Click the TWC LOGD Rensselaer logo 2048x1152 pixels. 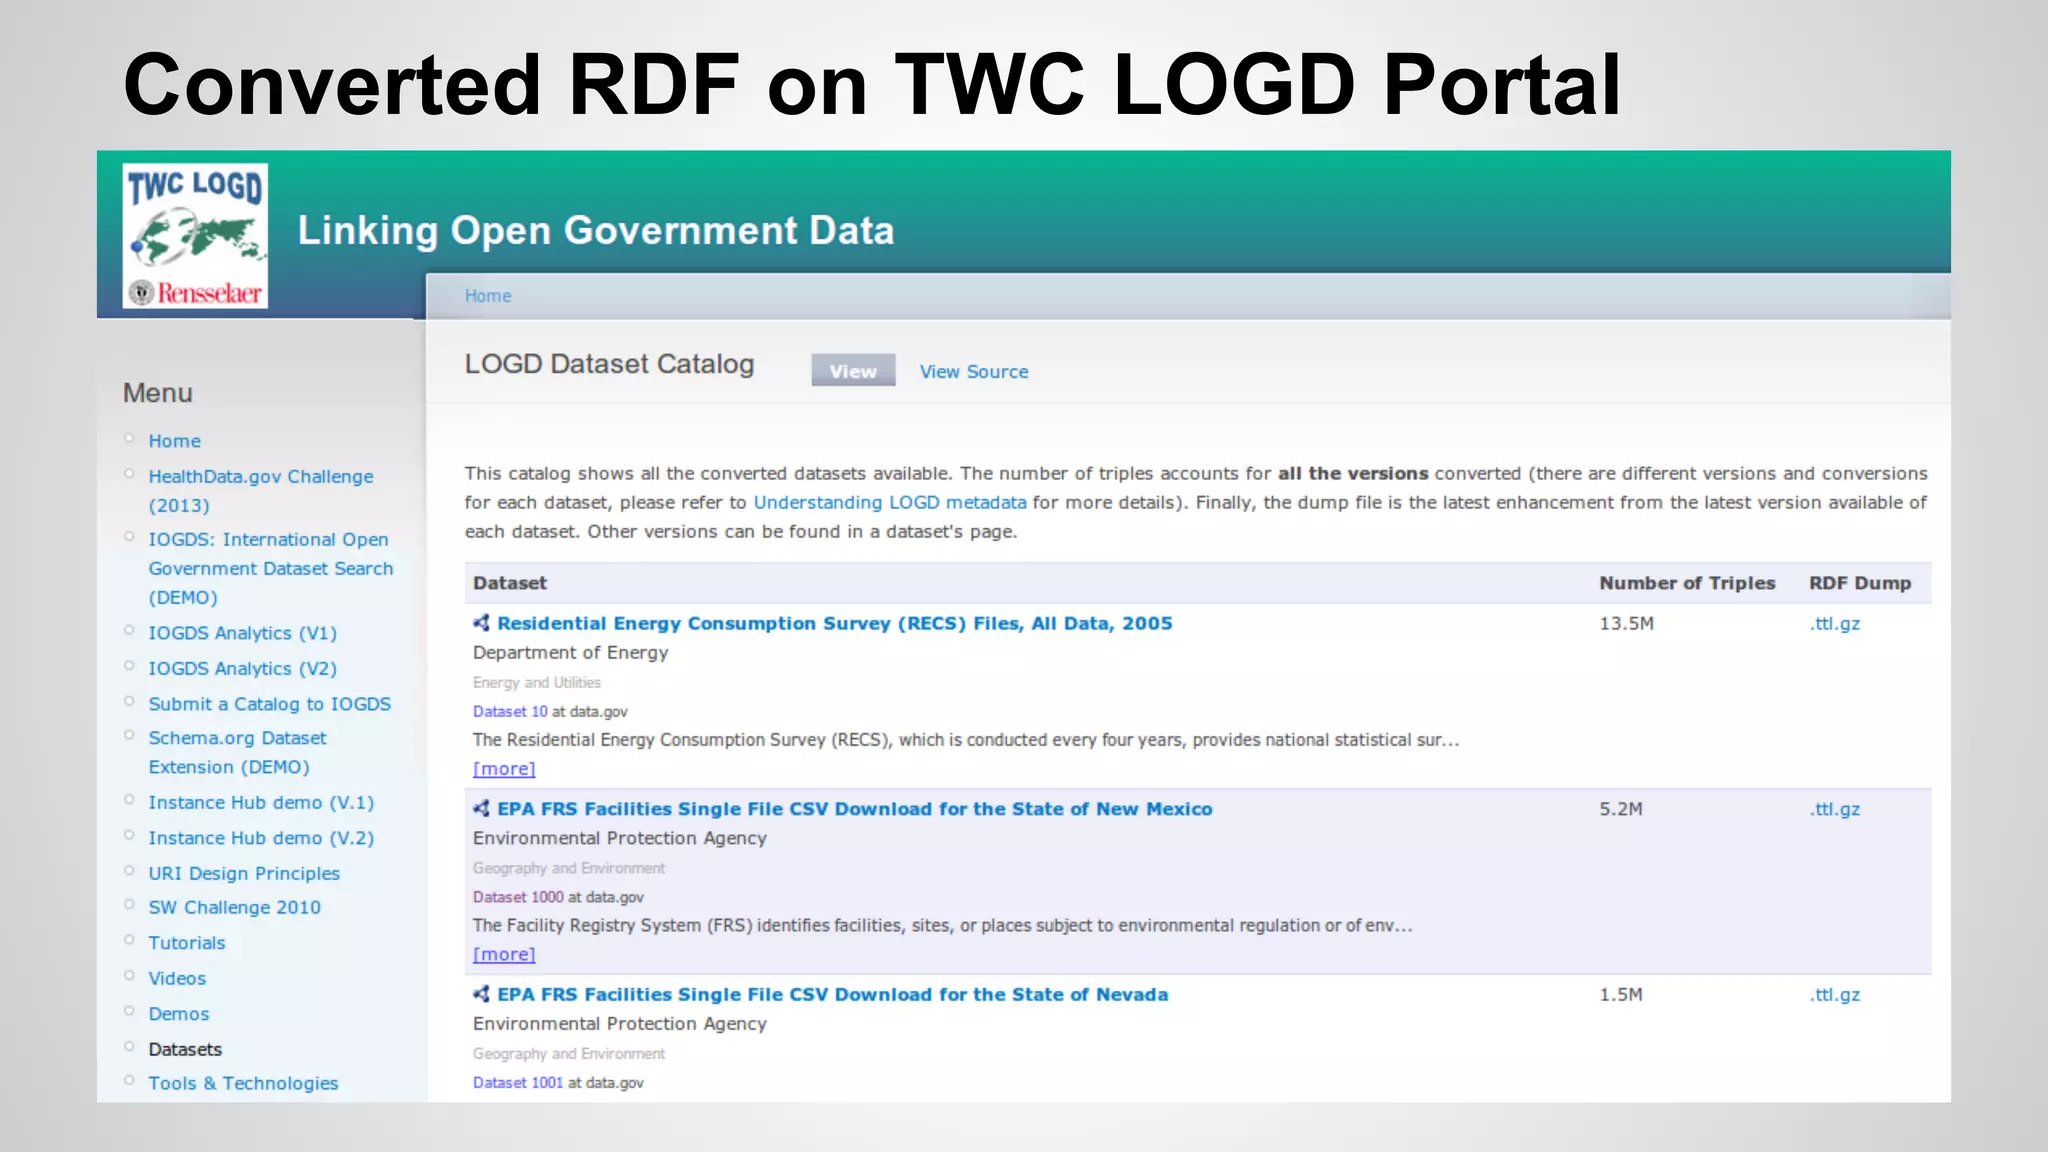click(195, 236)
